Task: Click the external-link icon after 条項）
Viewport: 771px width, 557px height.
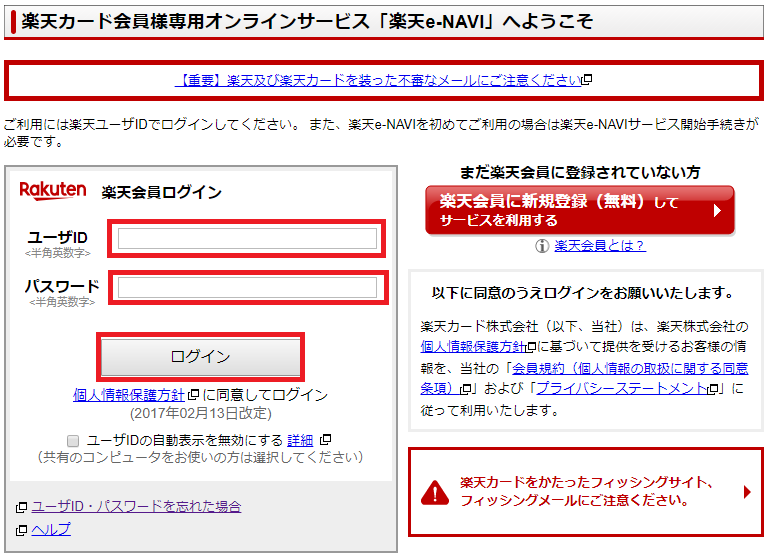Action: [465, 389]
